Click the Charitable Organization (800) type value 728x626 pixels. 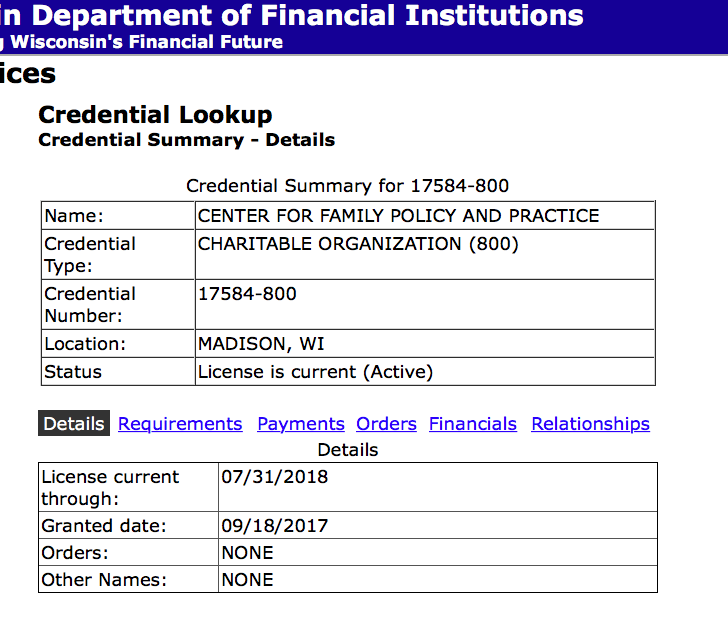358,244
